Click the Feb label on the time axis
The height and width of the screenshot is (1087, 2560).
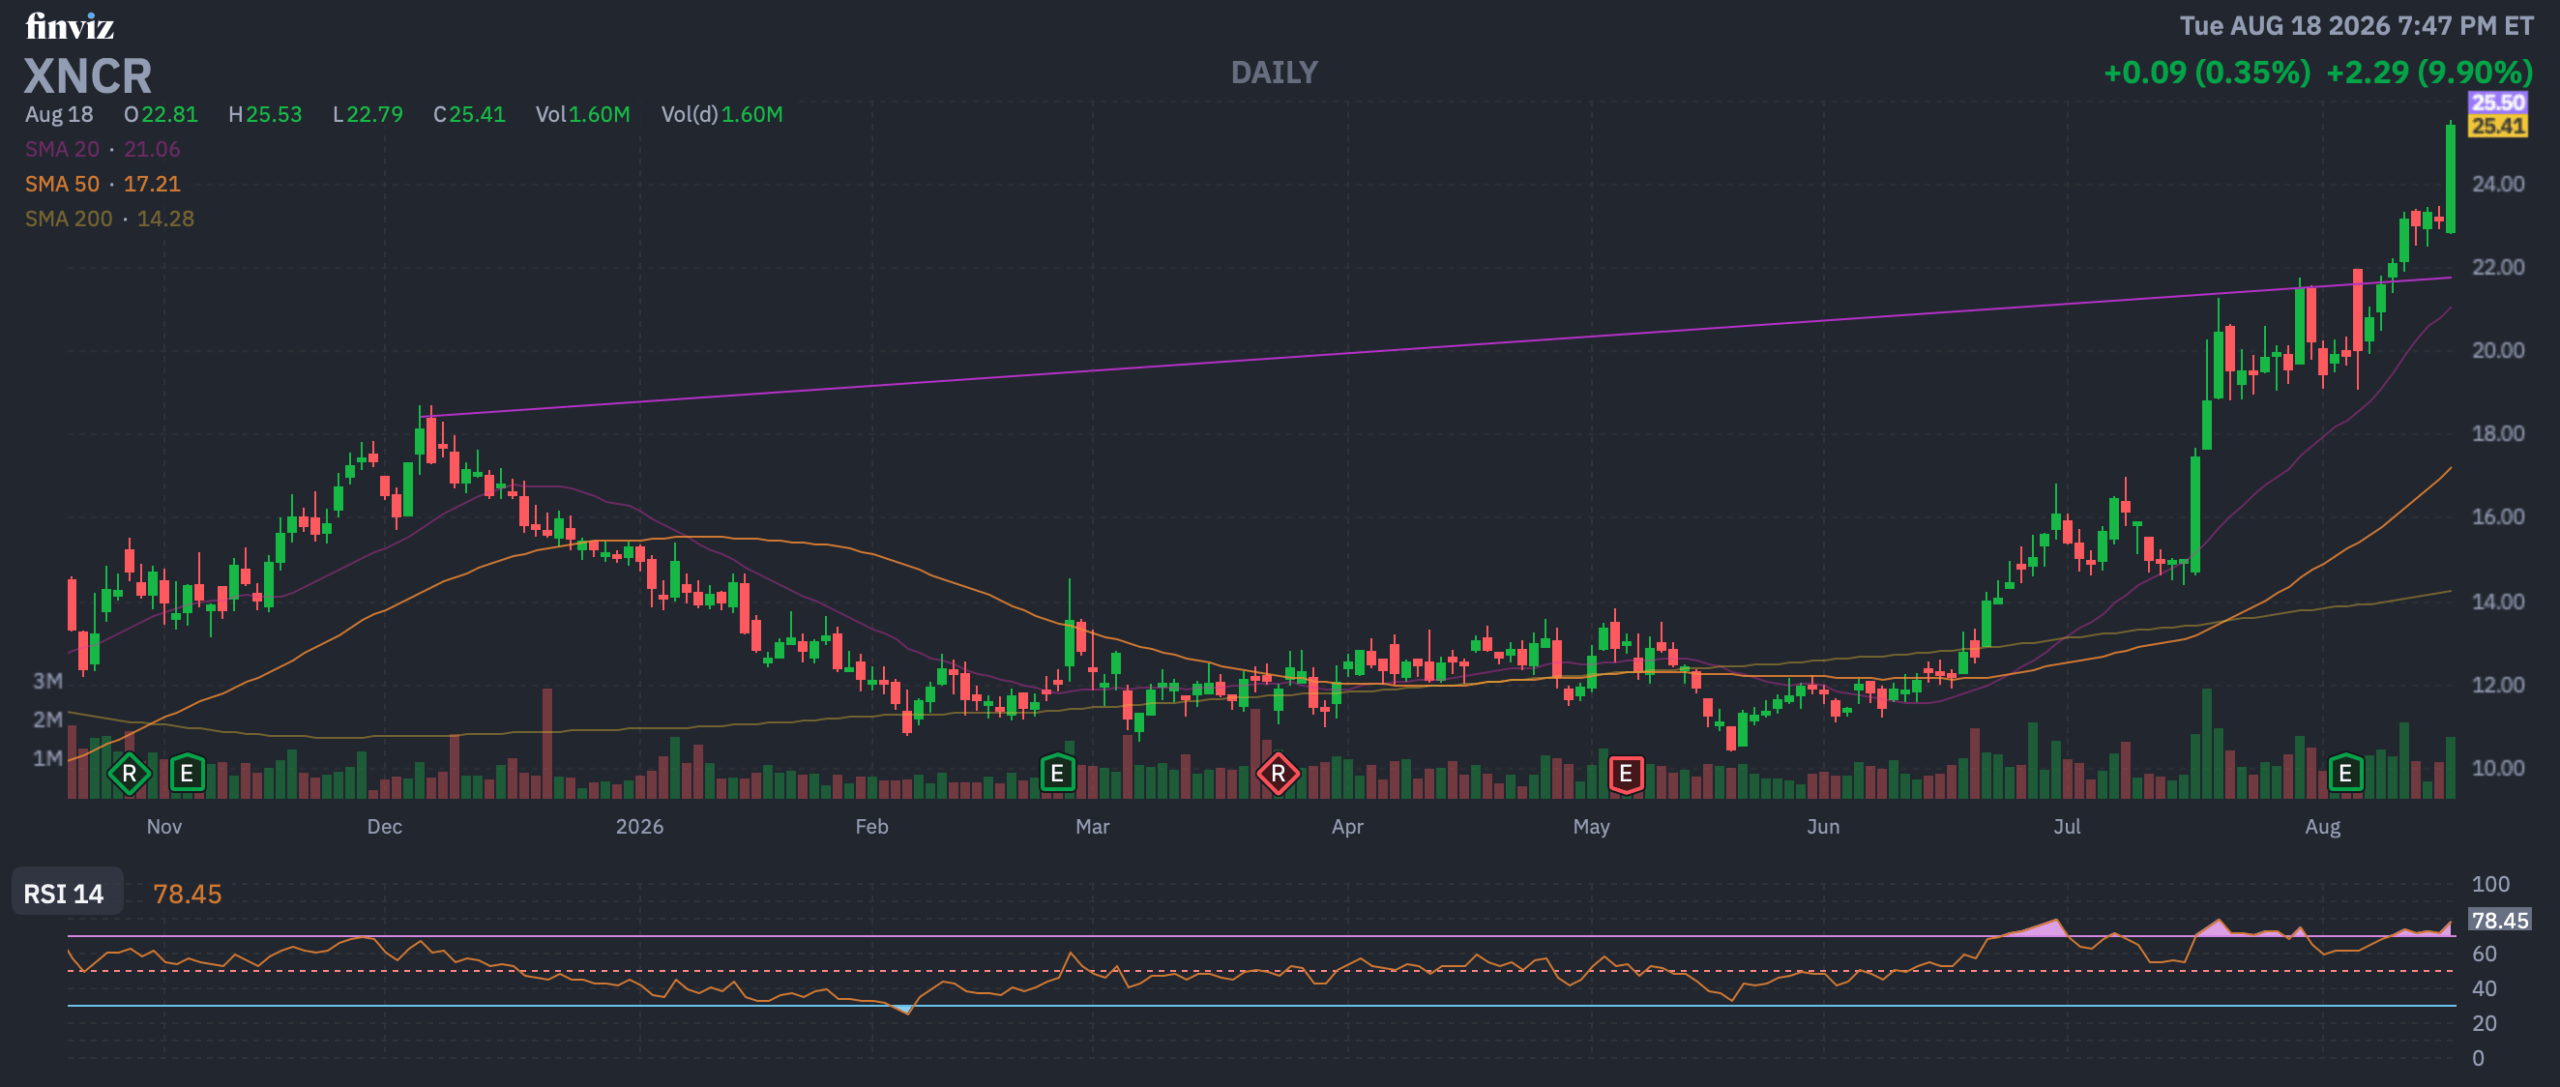[872, 827]
